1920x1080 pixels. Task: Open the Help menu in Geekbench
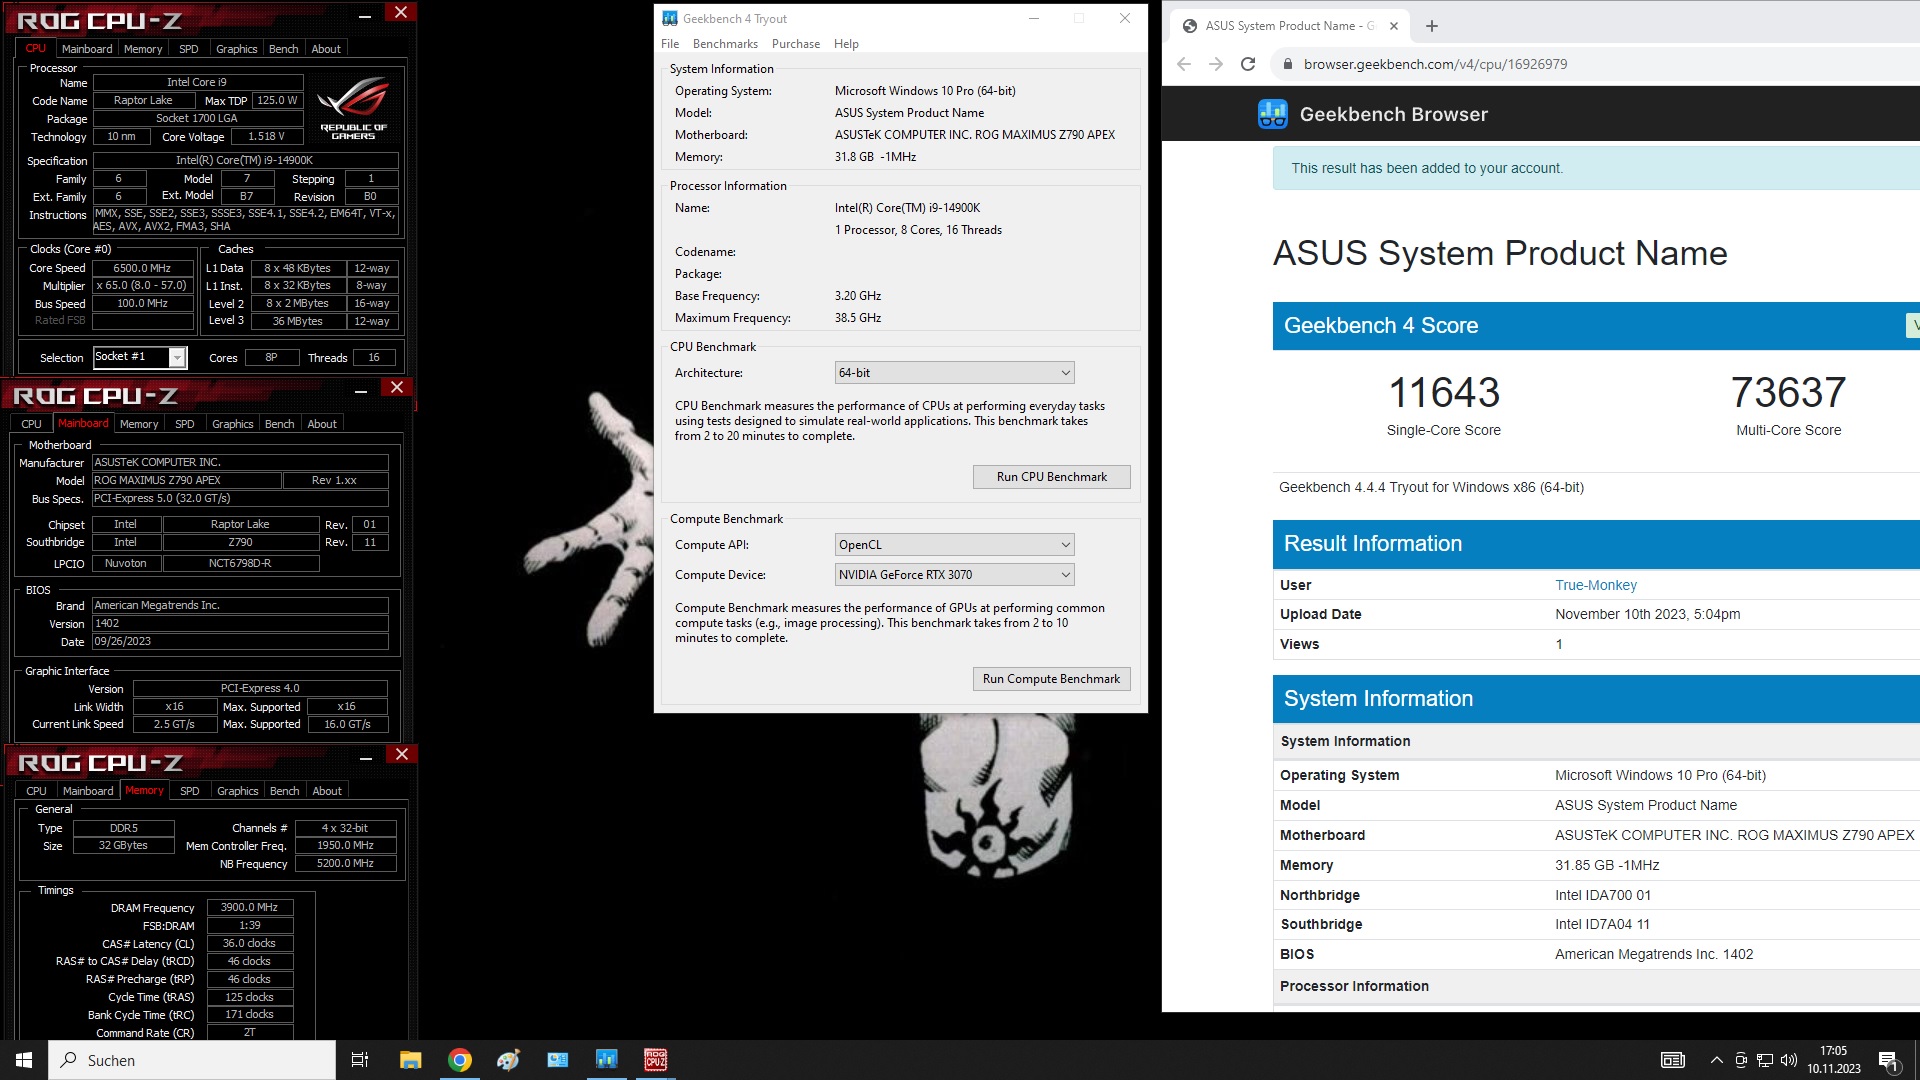846,44
